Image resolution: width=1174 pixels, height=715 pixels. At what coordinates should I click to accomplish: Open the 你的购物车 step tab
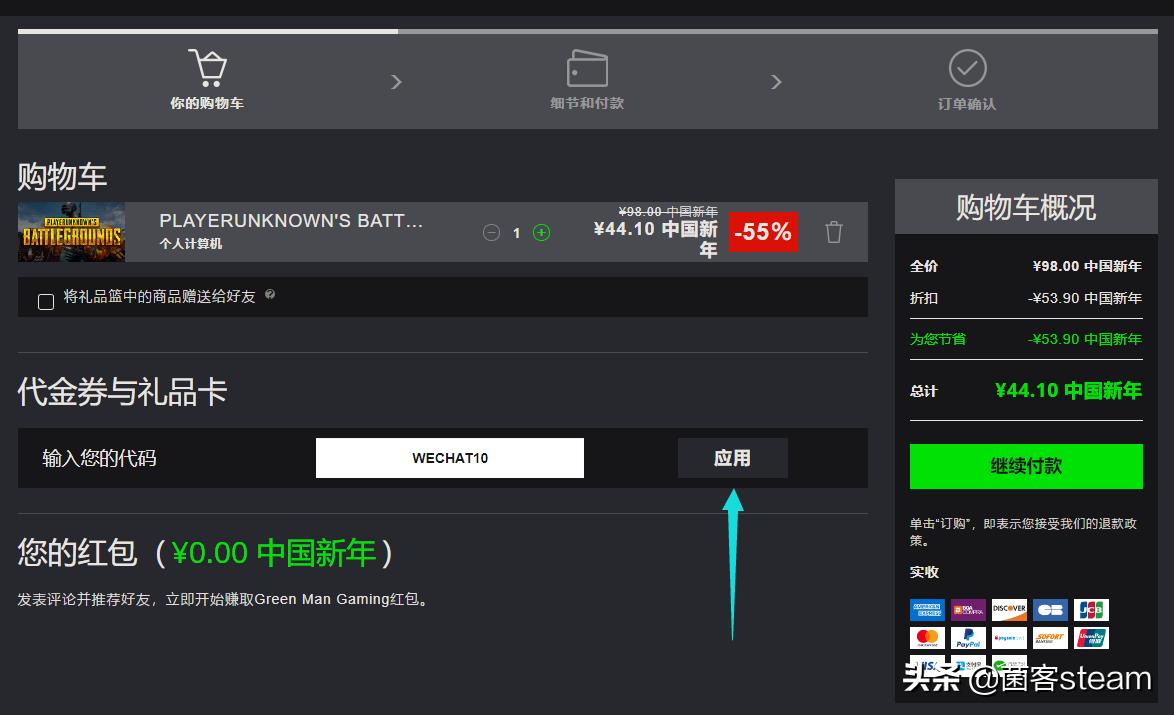pos(207,81)
